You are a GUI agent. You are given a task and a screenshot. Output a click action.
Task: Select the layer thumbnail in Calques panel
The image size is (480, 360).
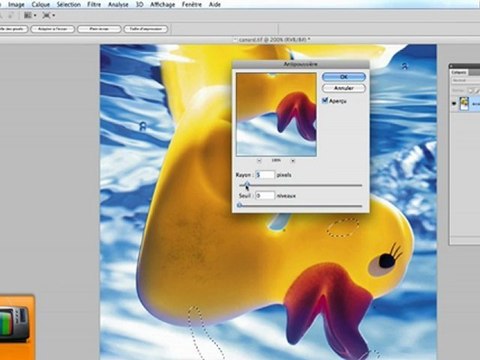tap(464, 104)
